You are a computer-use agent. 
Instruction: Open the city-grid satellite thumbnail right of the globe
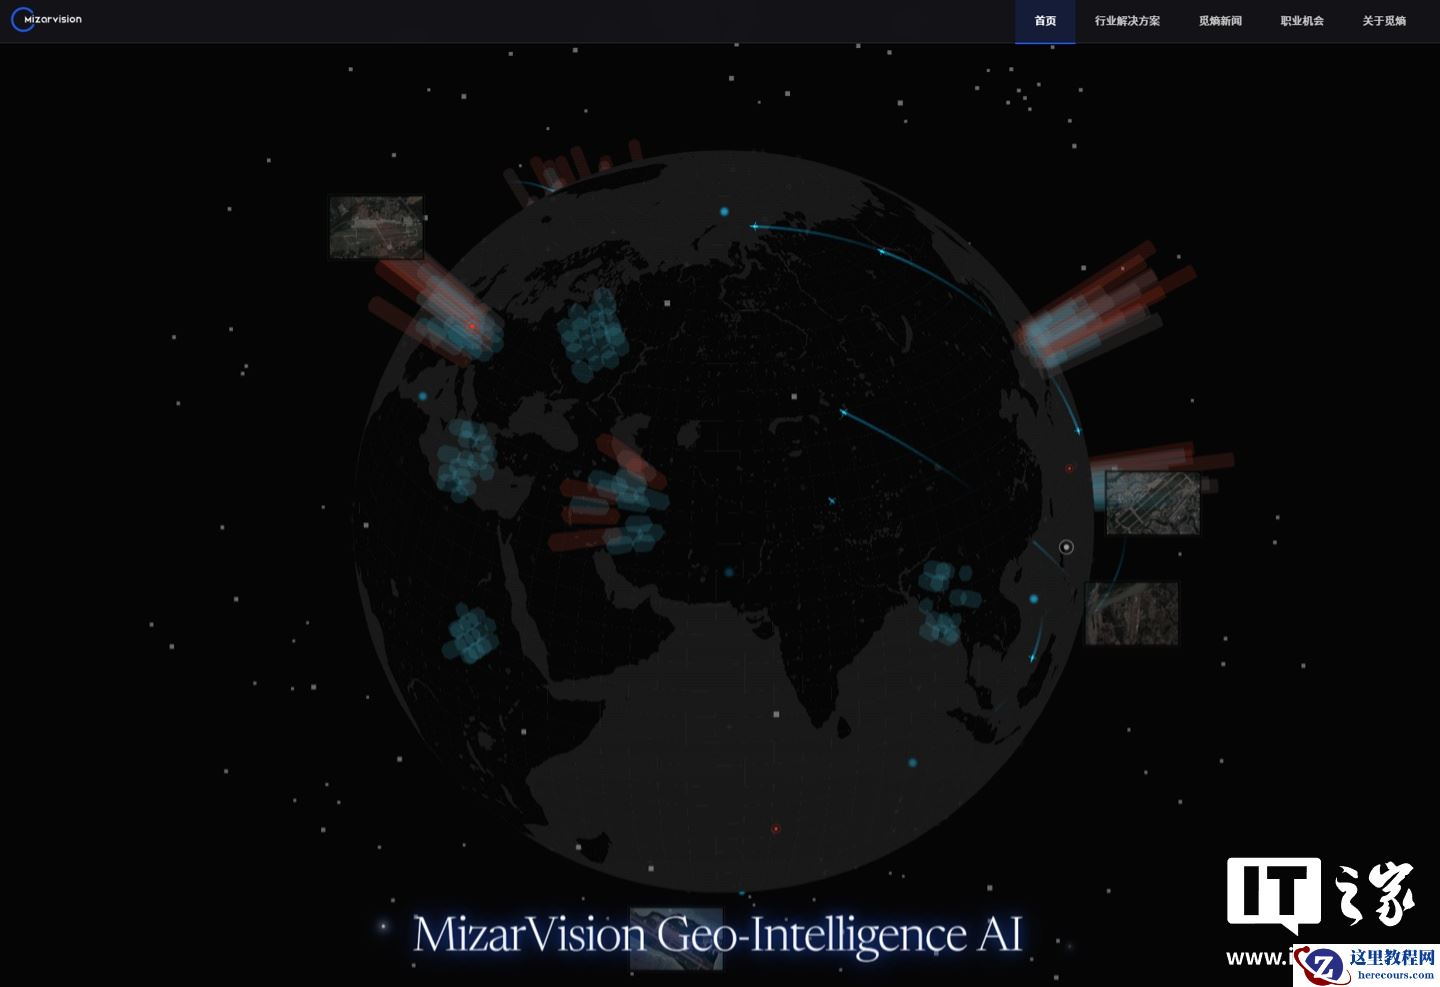point(1152,503)
